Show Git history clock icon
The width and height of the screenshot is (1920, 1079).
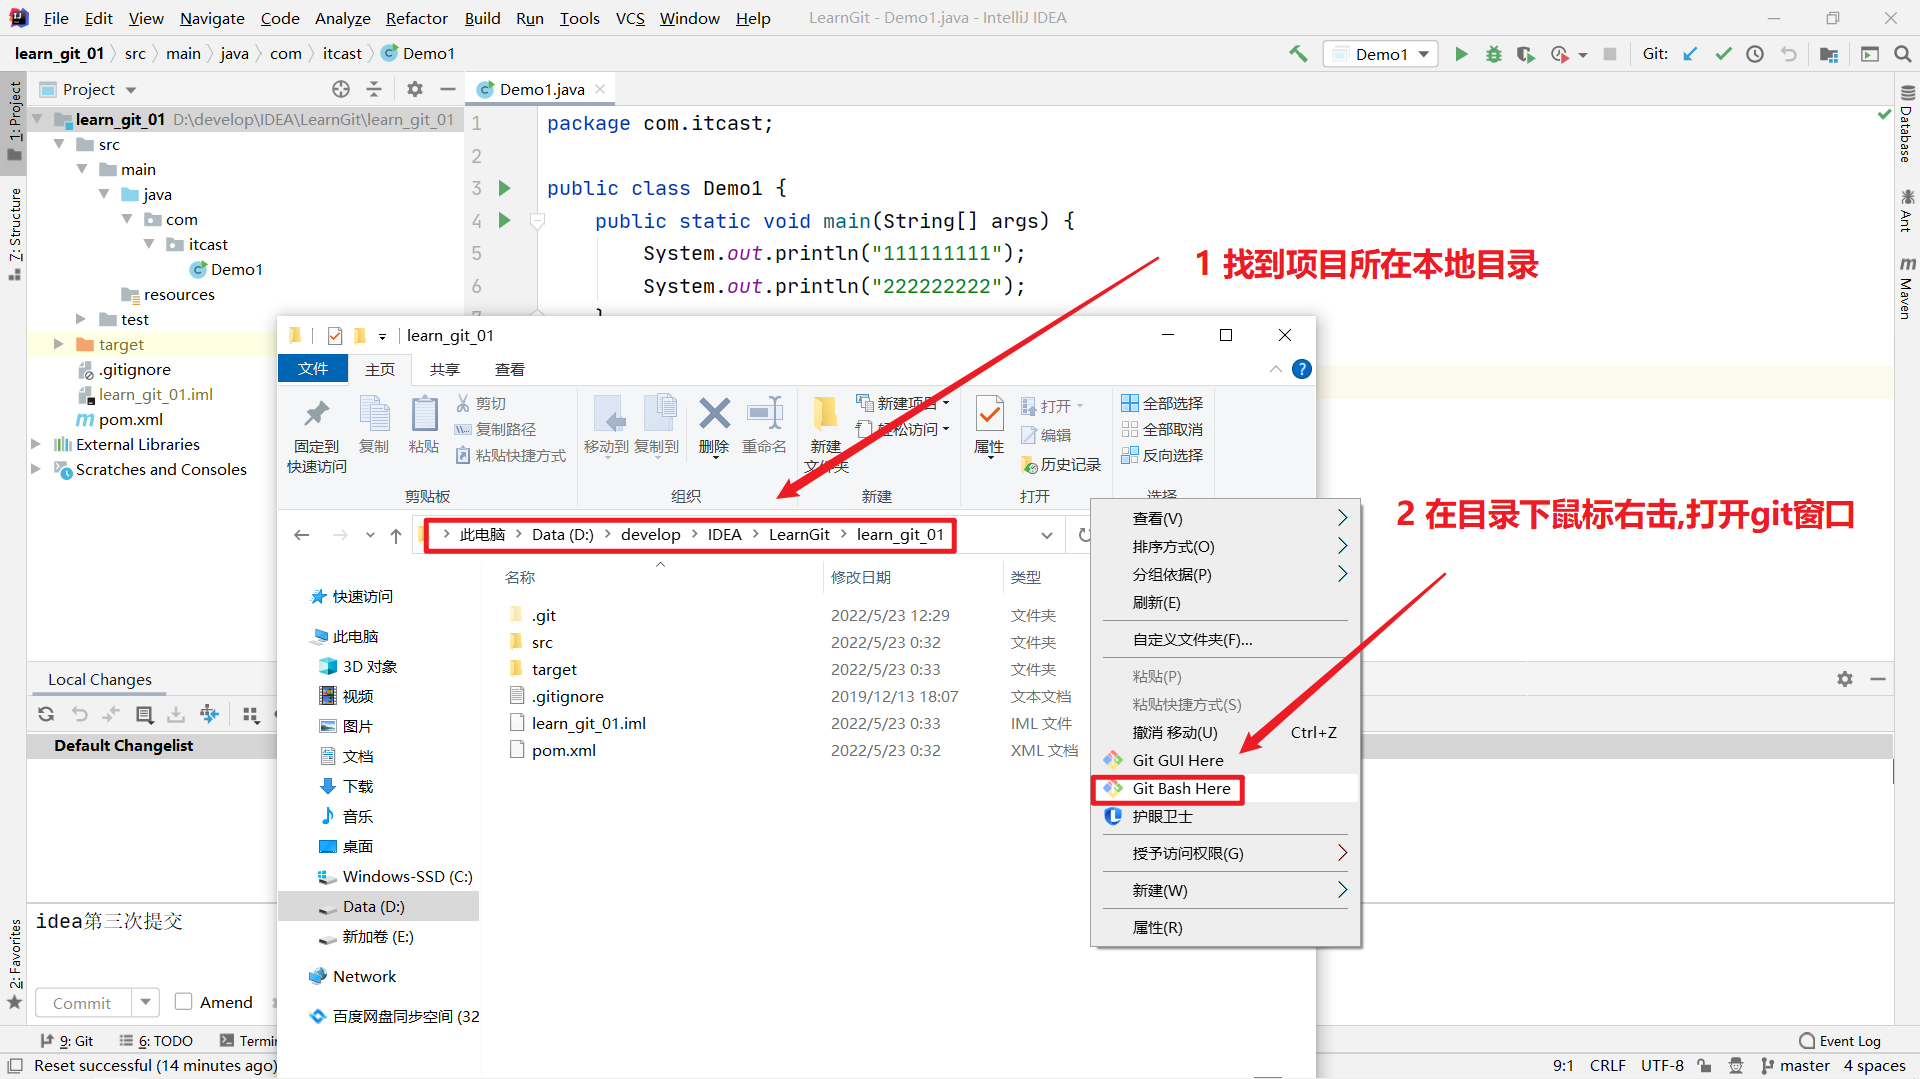coord(1755,54)
